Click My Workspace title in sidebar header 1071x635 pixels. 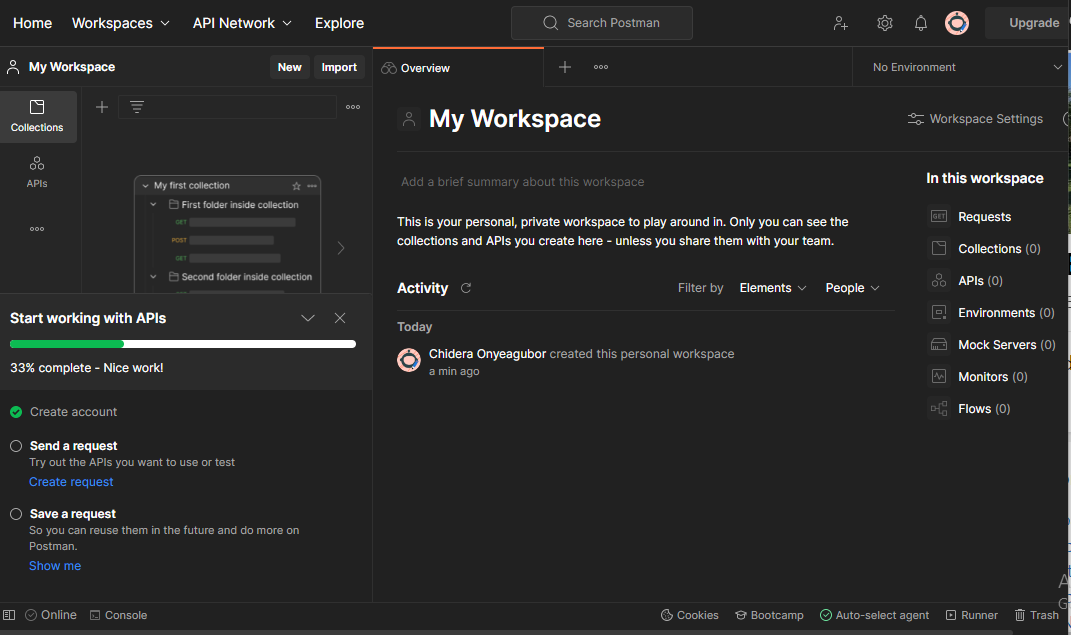(x=72, y=67)
